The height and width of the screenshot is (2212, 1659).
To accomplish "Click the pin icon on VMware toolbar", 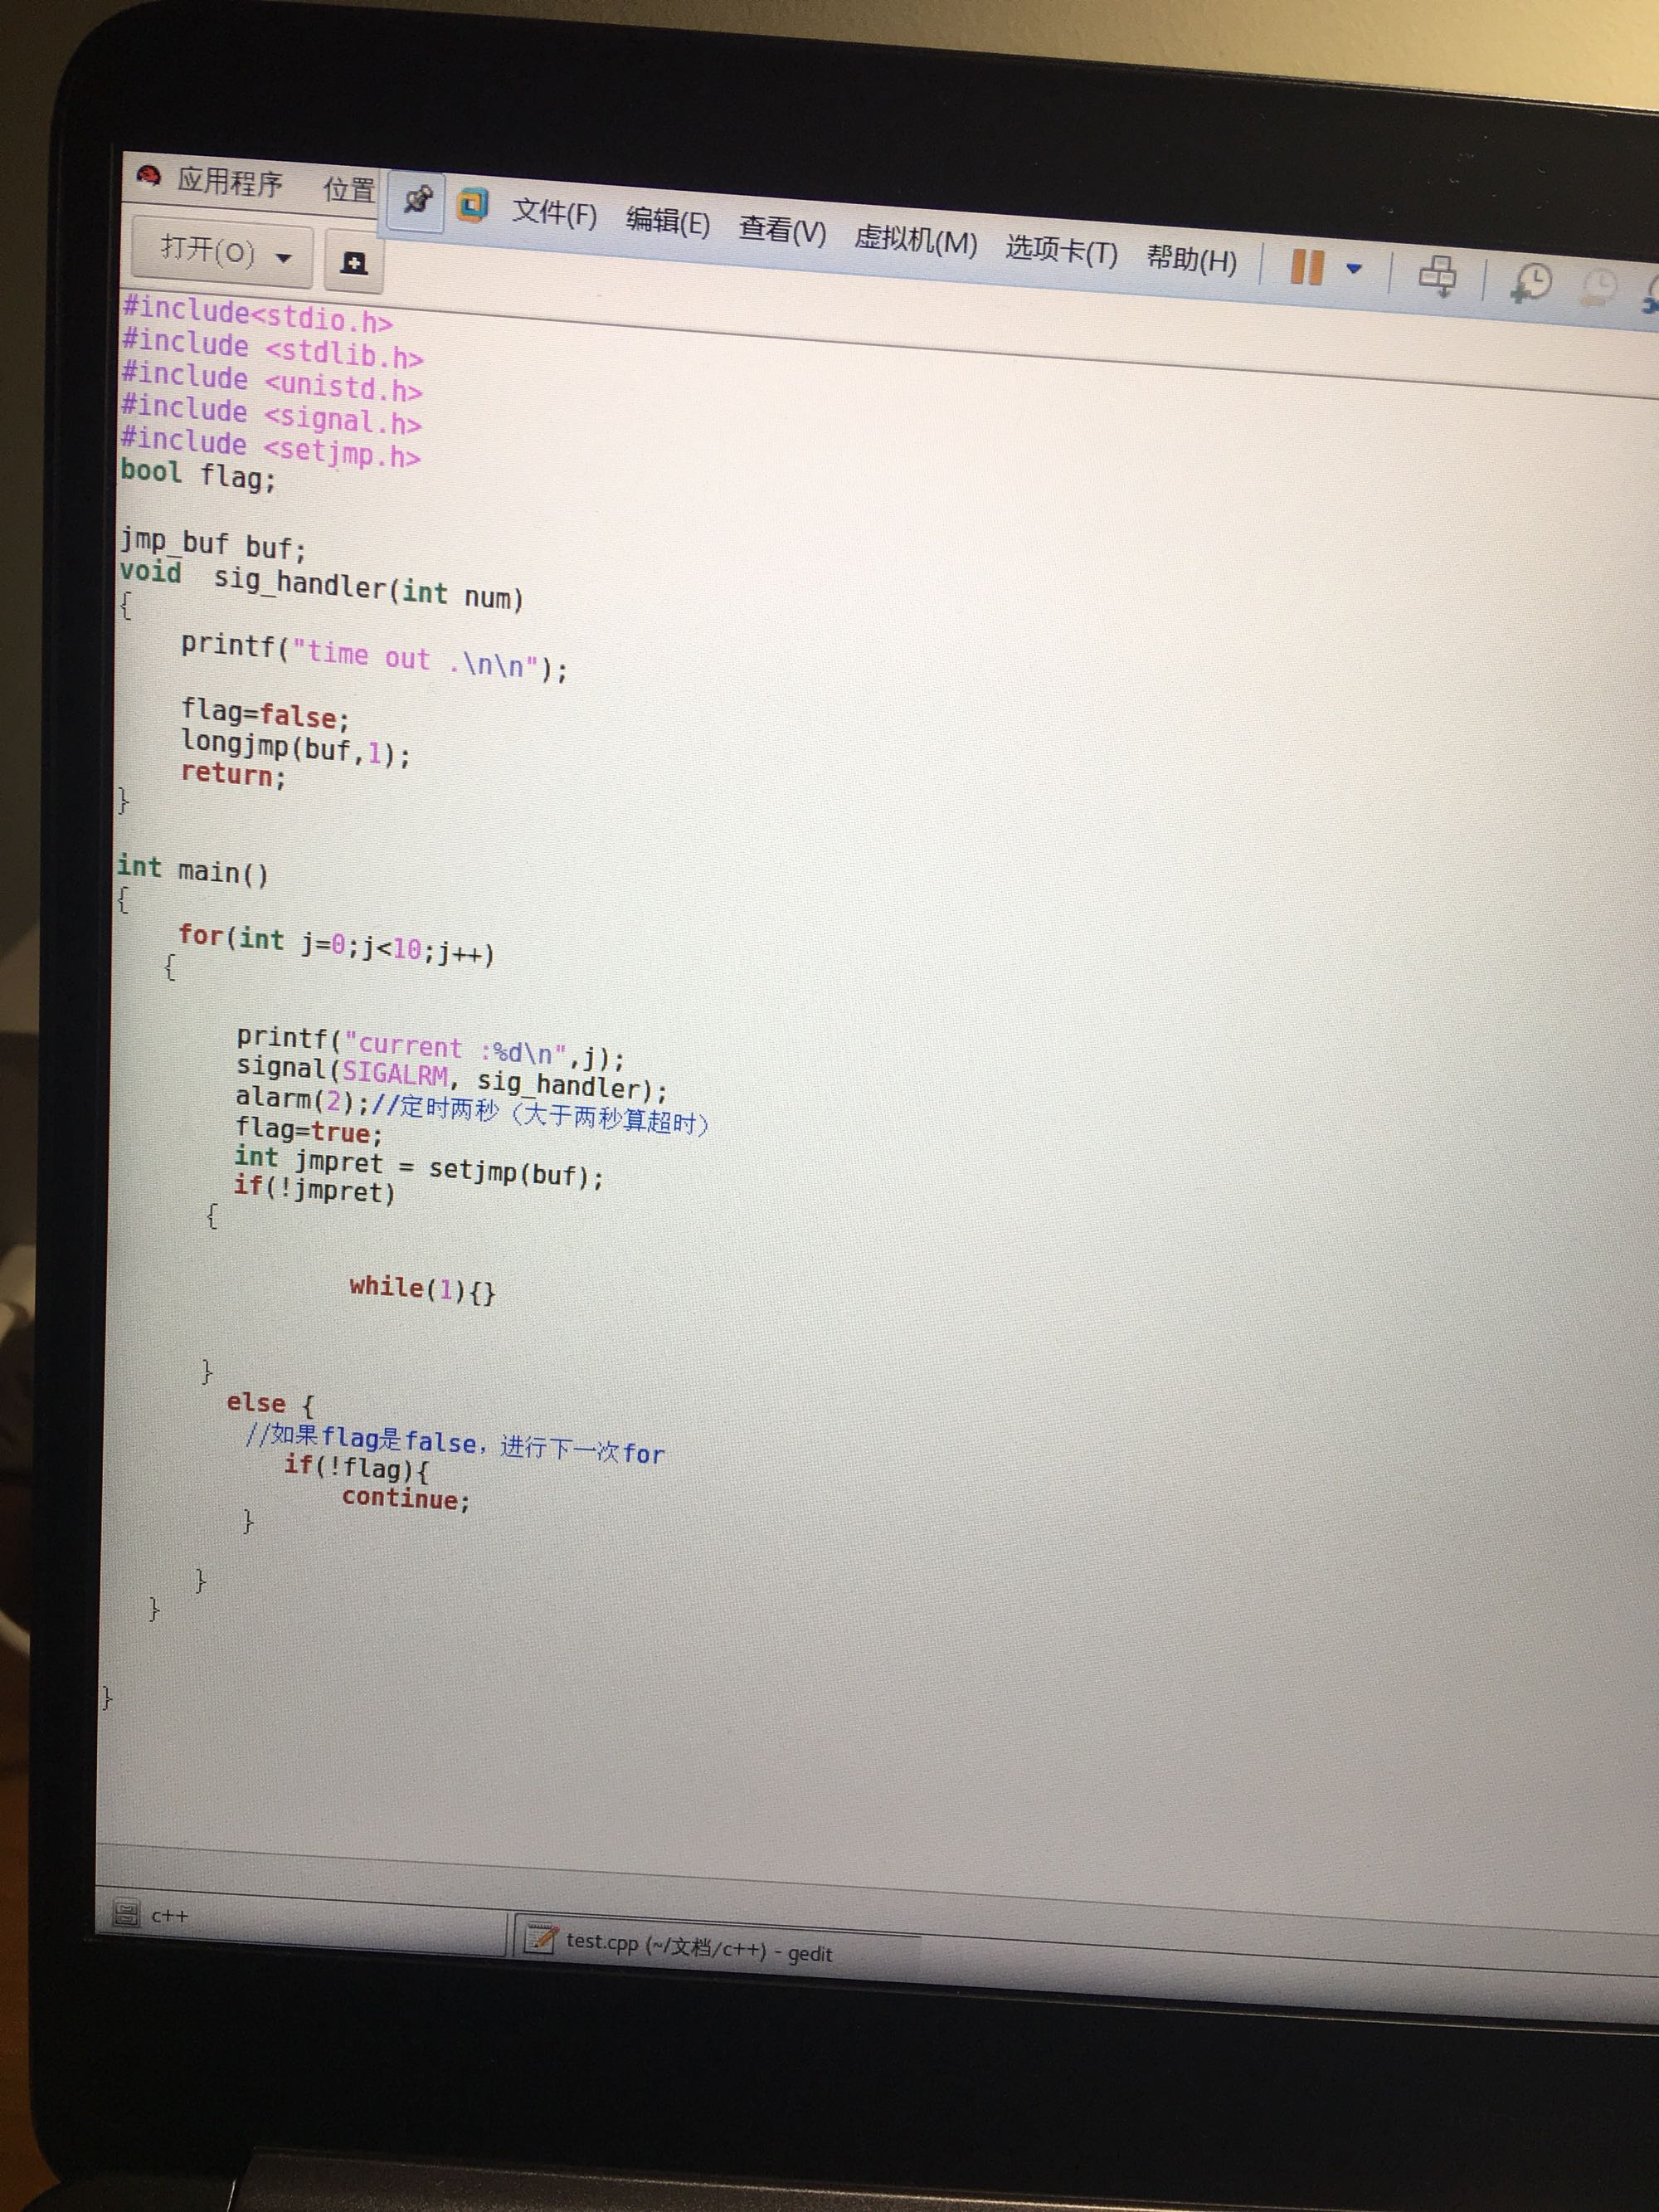I will coord(417,200).
